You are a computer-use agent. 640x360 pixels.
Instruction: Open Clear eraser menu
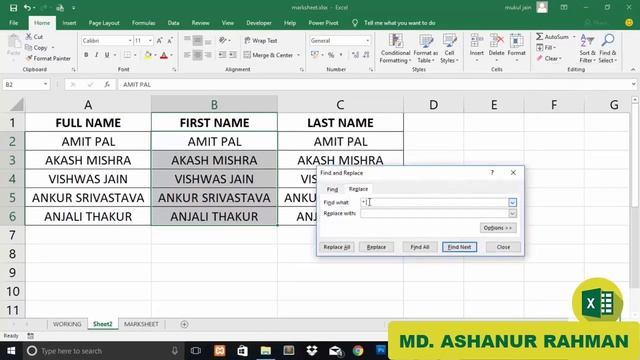[x=549, y=58]
